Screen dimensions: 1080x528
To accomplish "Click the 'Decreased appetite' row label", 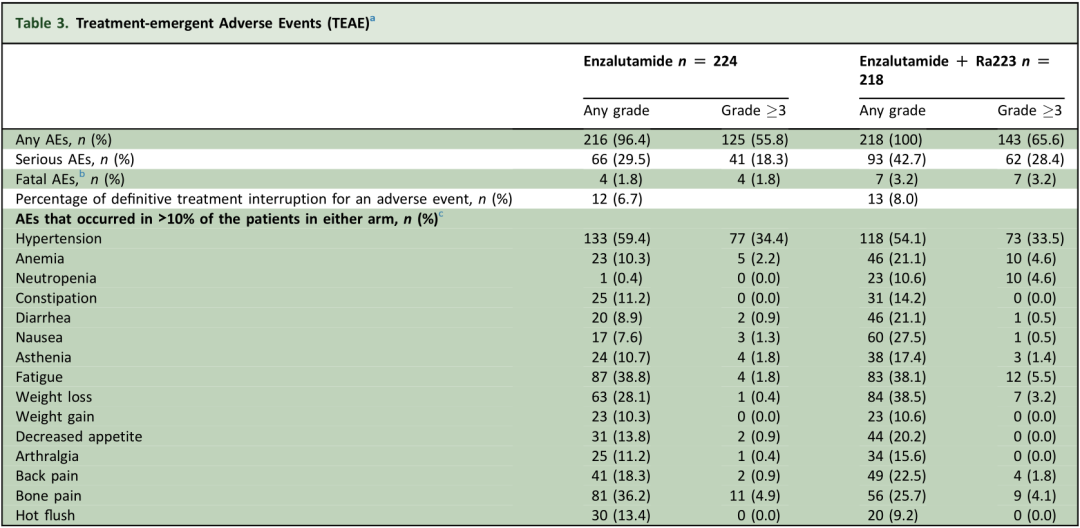I will (x=78, y=436).
